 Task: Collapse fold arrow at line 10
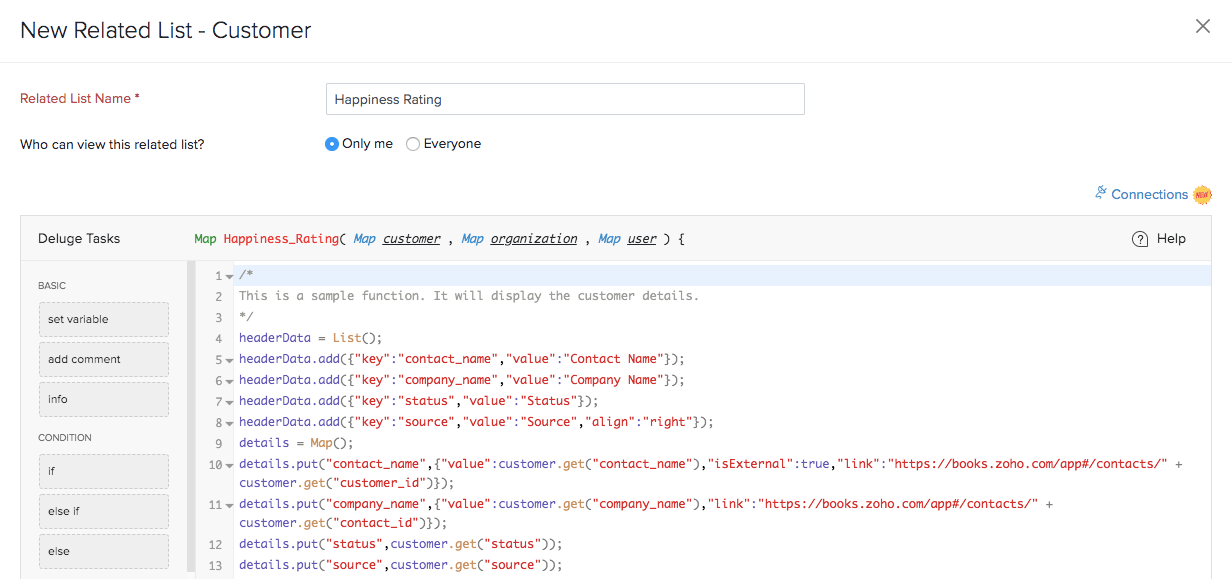(230, 465)
